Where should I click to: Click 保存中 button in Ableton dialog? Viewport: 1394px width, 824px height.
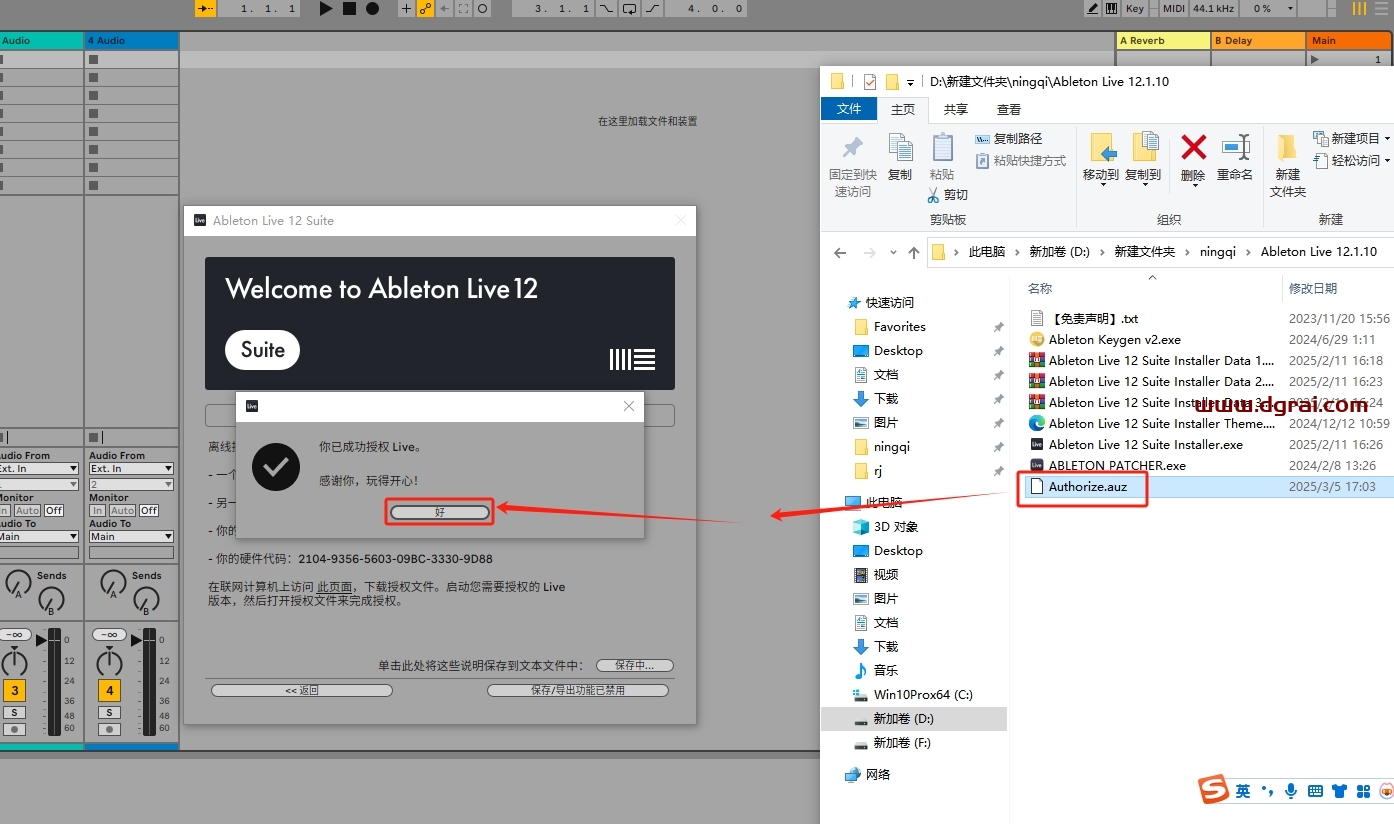pos(635,665)
